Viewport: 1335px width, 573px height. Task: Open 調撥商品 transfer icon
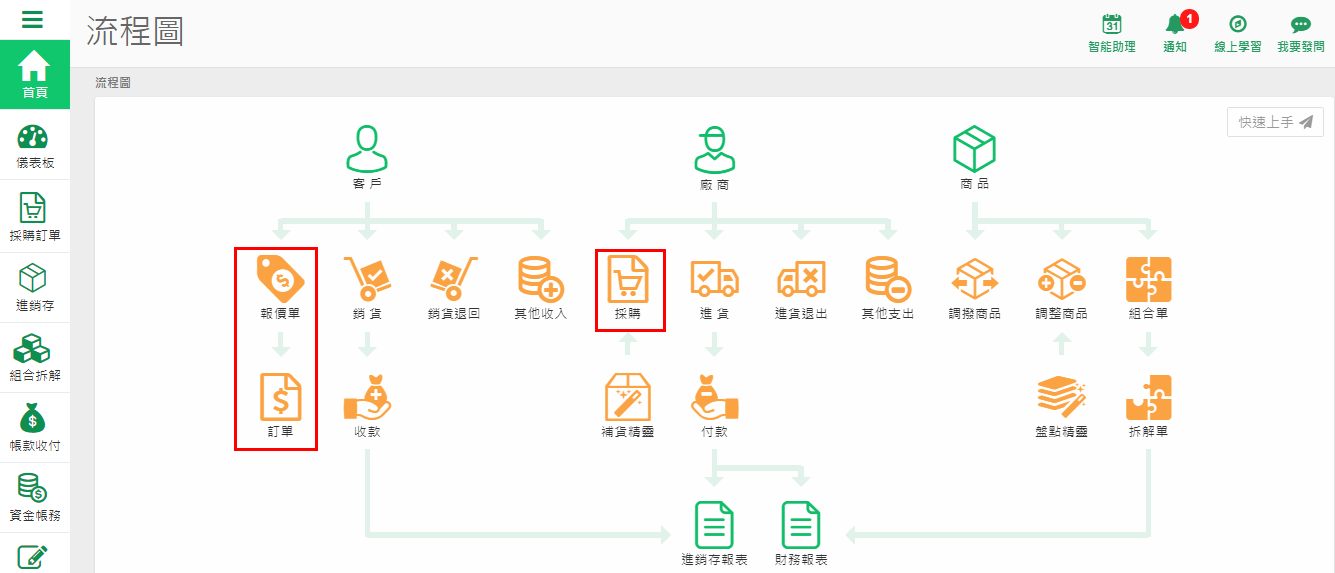coord(975,278)
